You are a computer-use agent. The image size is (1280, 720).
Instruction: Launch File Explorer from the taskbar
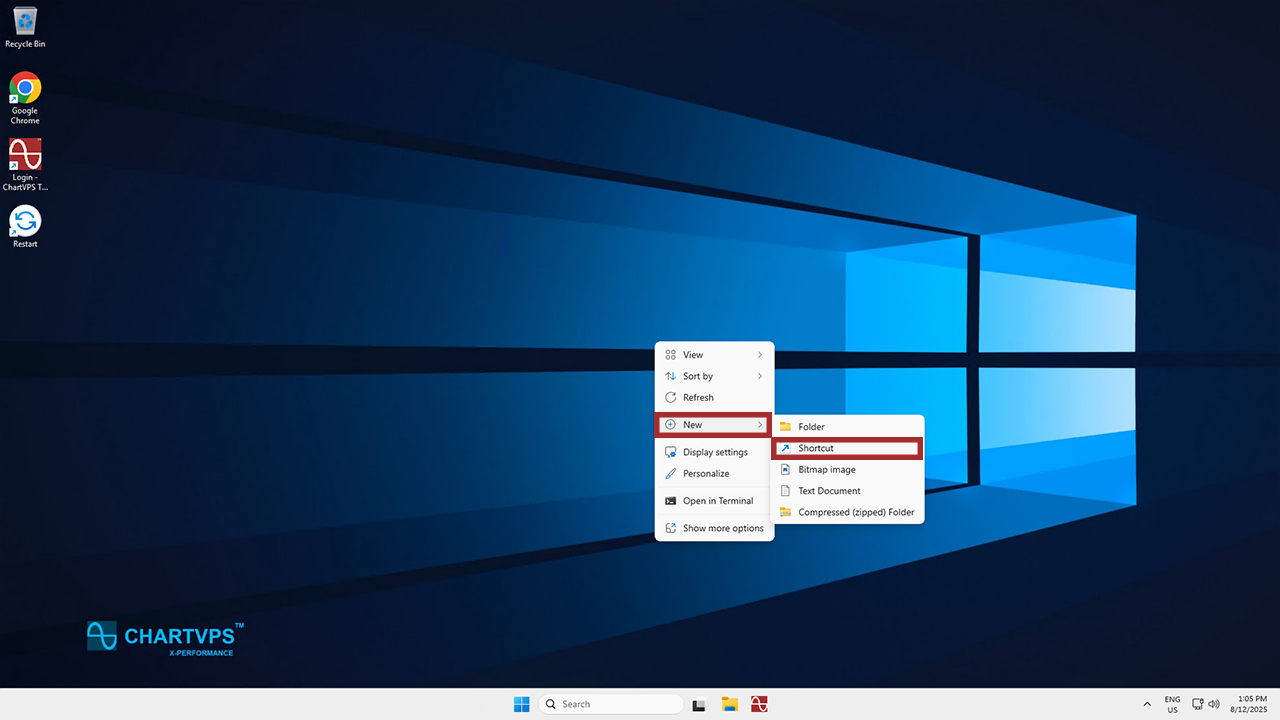(730, 704)
